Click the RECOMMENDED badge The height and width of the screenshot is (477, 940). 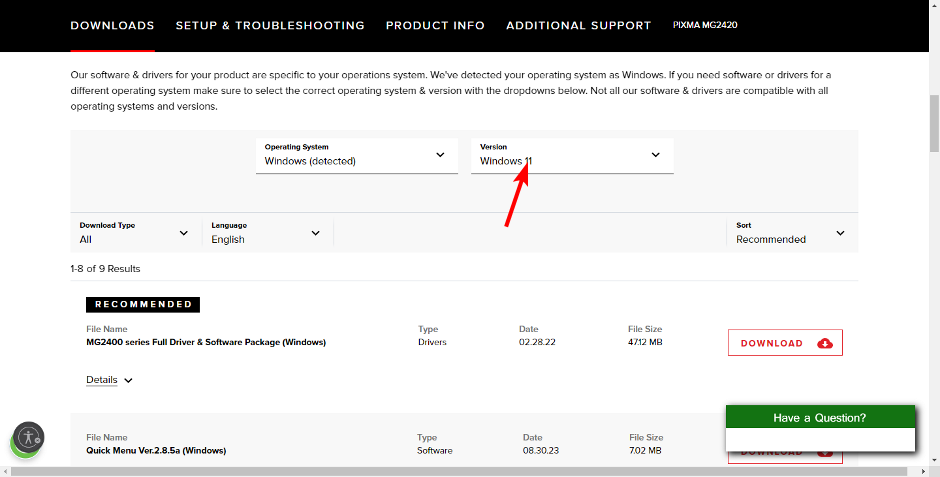[143, 304]
